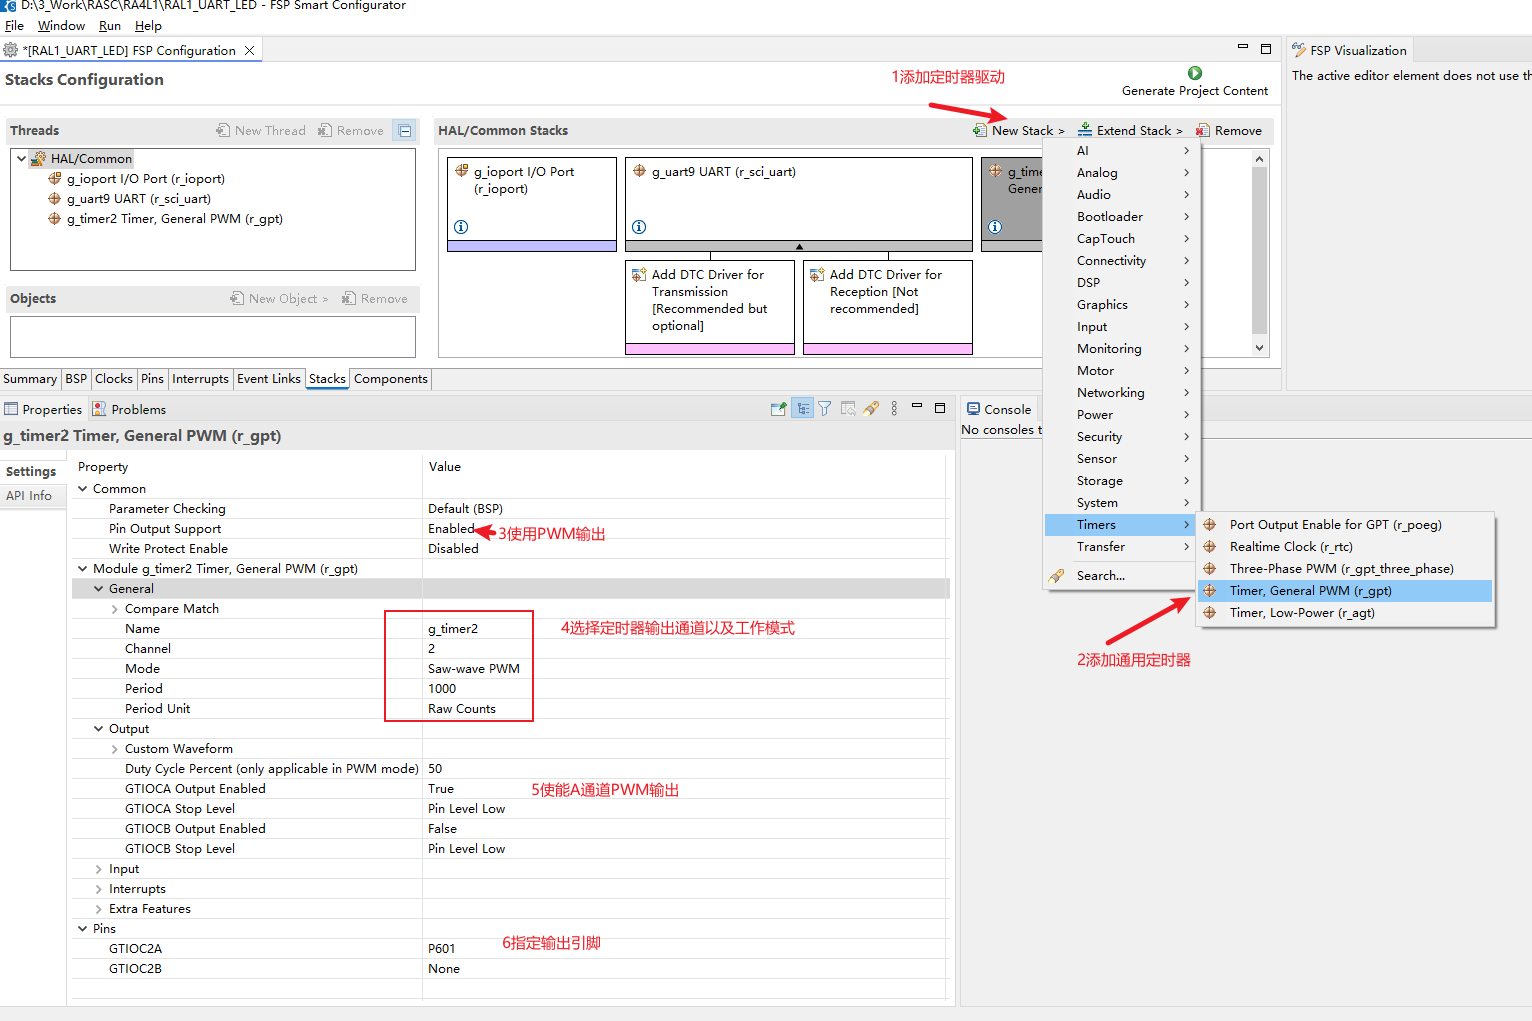
Task: Switch to the Problems tab
Action: coord(129,409)
